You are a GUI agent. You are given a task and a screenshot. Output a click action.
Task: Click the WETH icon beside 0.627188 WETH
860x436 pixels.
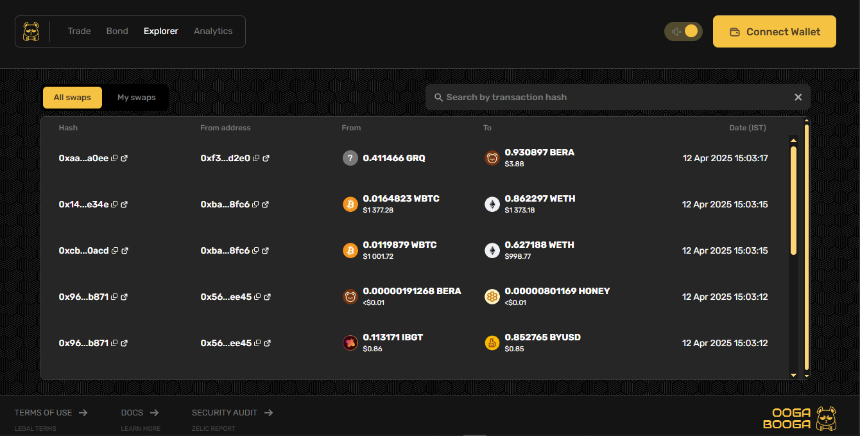[492, 250]
